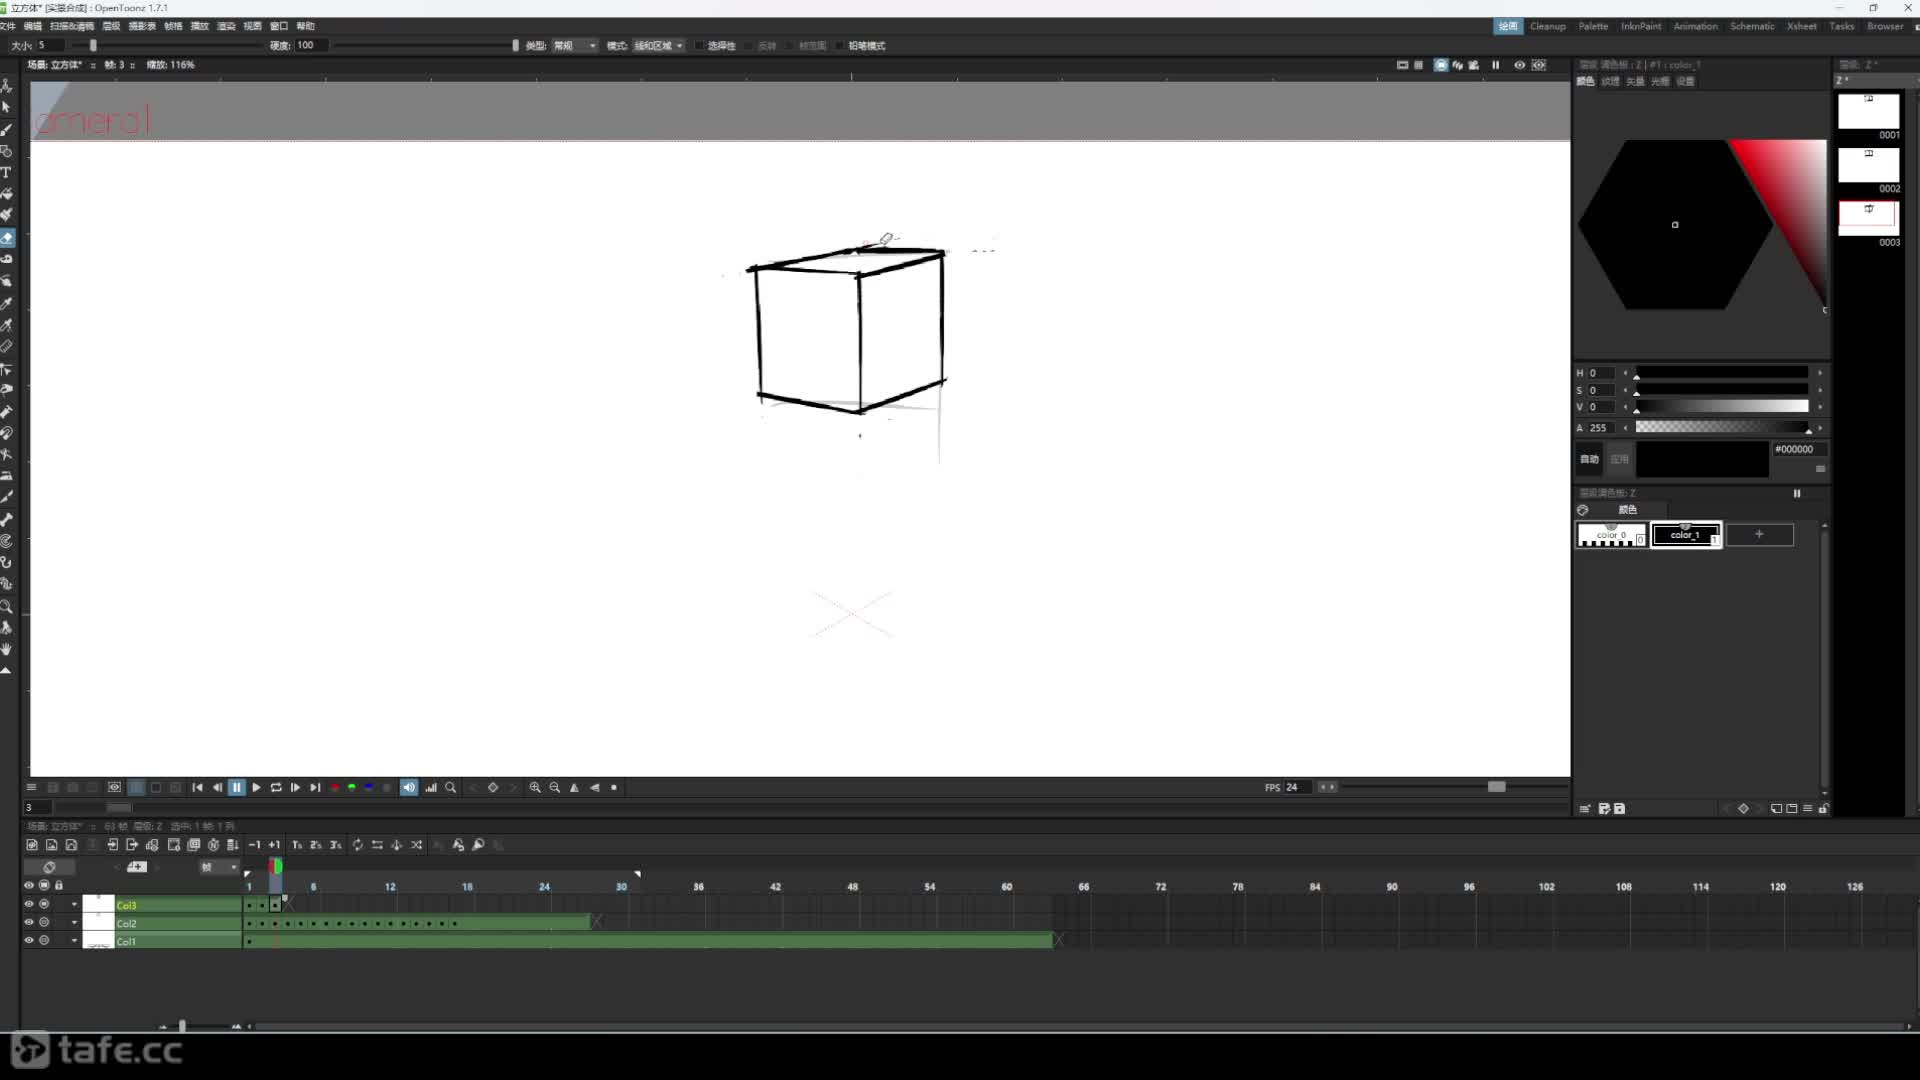The height and width of the screenshot is (1080, 1920).
Task: Switch to InknPaint room tab
Action: click(1640, 26)
